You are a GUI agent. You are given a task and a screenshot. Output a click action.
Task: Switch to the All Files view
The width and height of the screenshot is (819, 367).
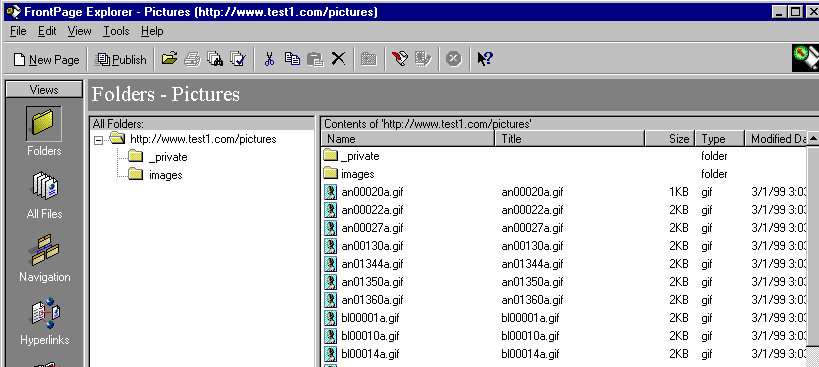[44, 195]
